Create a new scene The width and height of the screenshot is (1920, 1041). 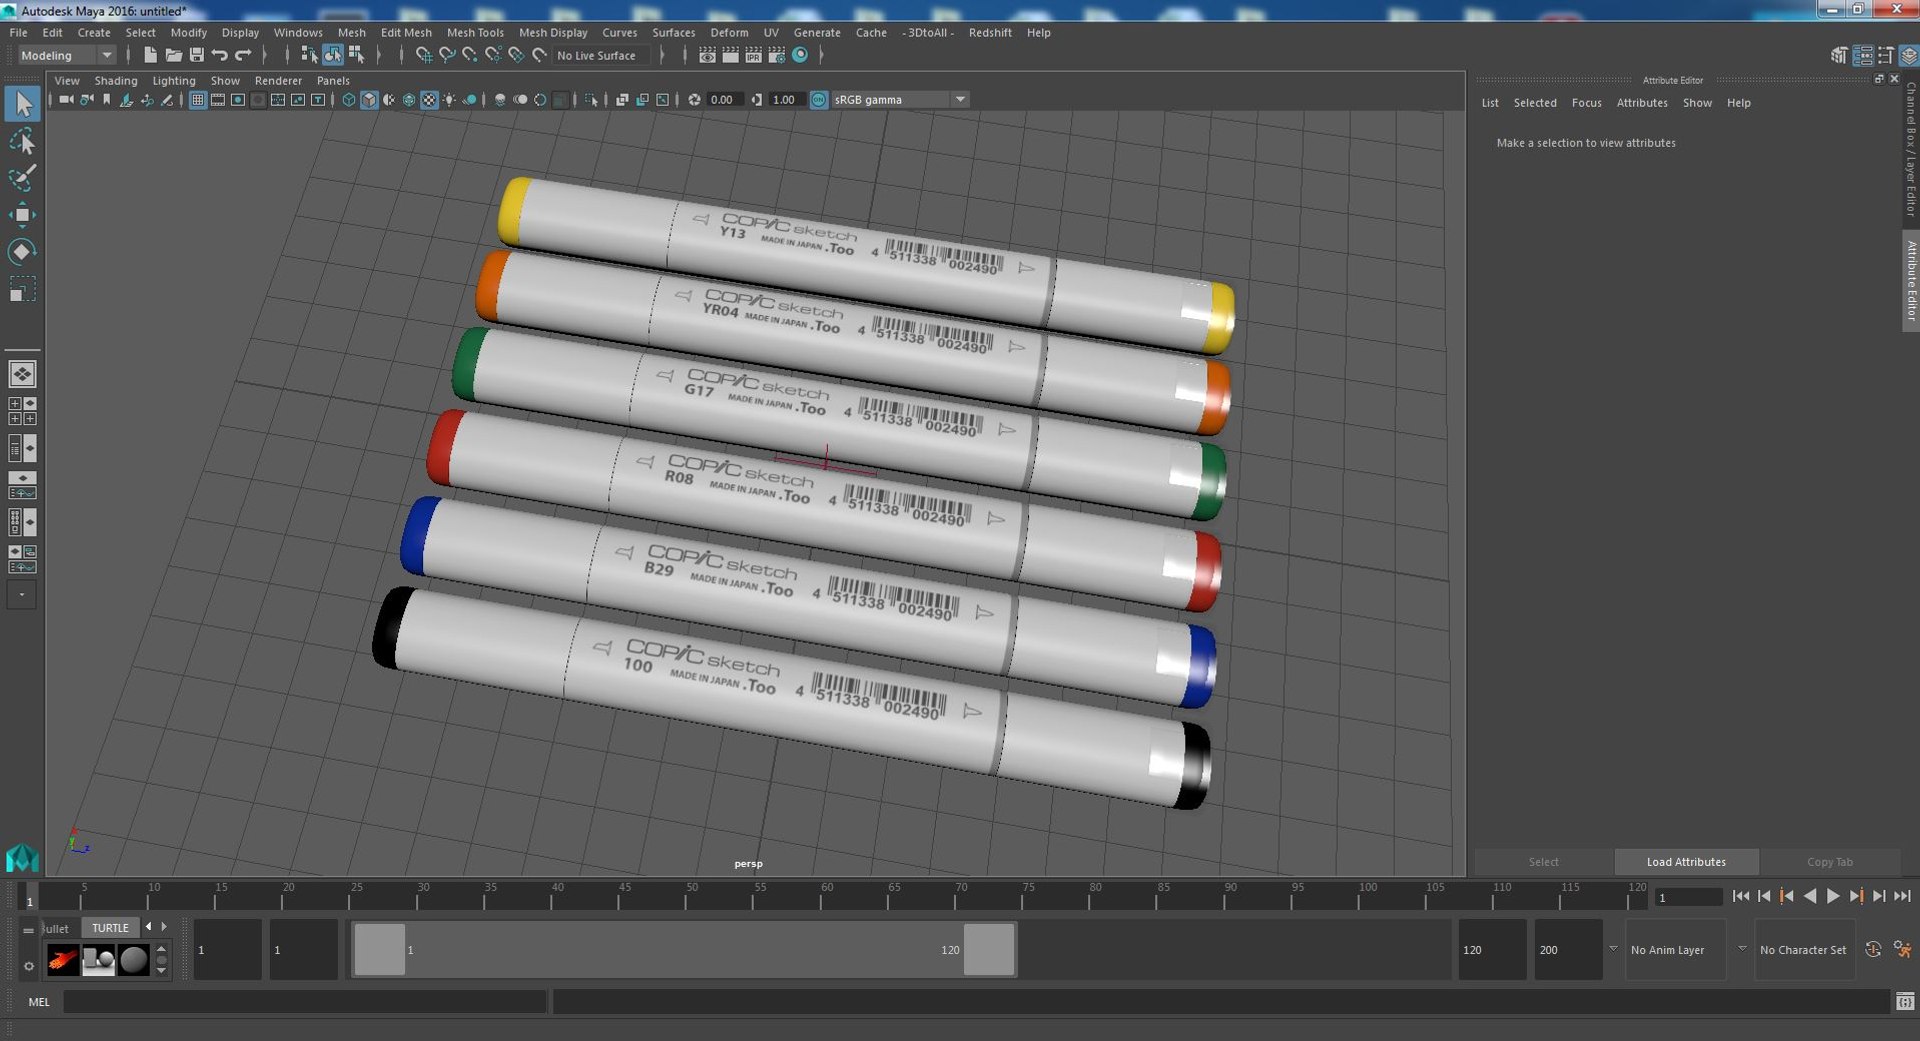150,55
